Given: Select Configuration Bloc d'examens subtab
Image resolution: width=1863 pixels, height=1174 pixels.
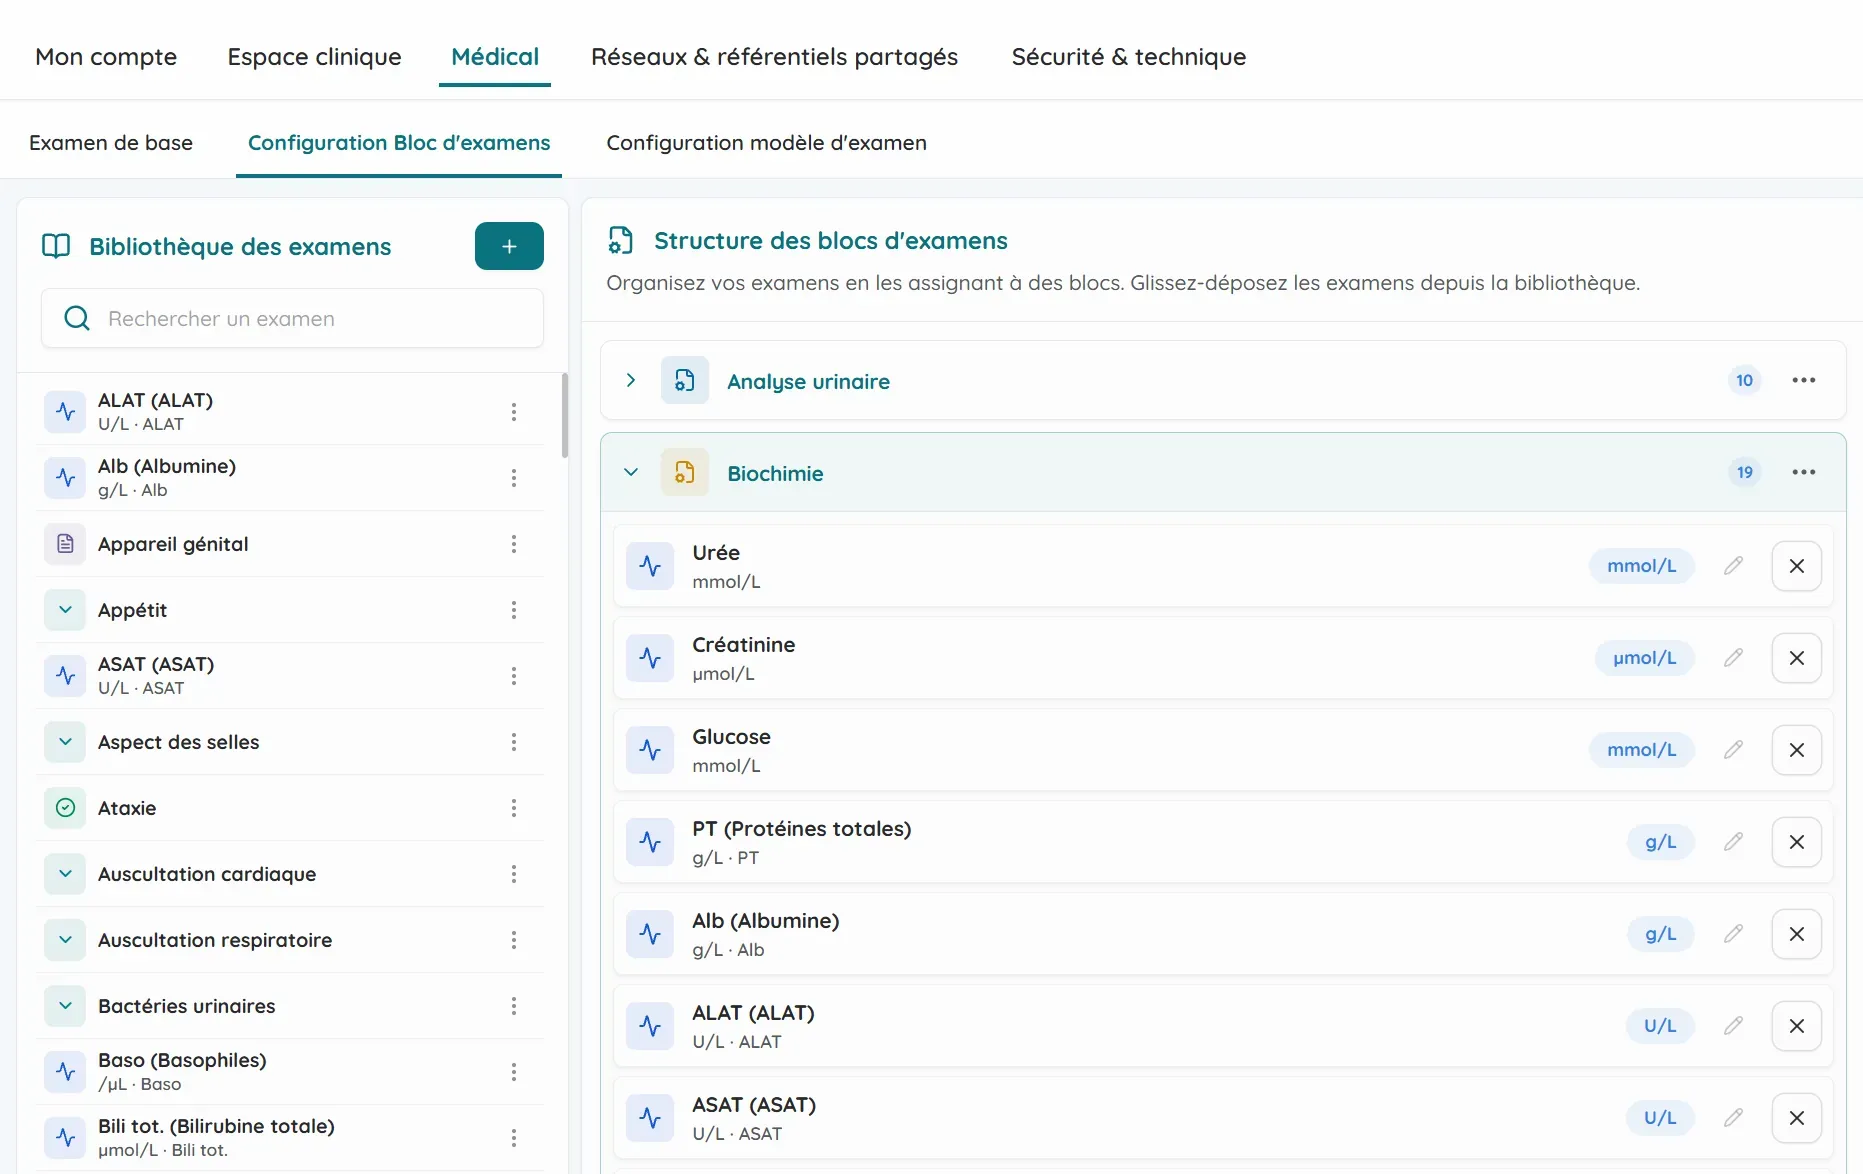Looking at the screenshot, I should (x=399, y=143).
